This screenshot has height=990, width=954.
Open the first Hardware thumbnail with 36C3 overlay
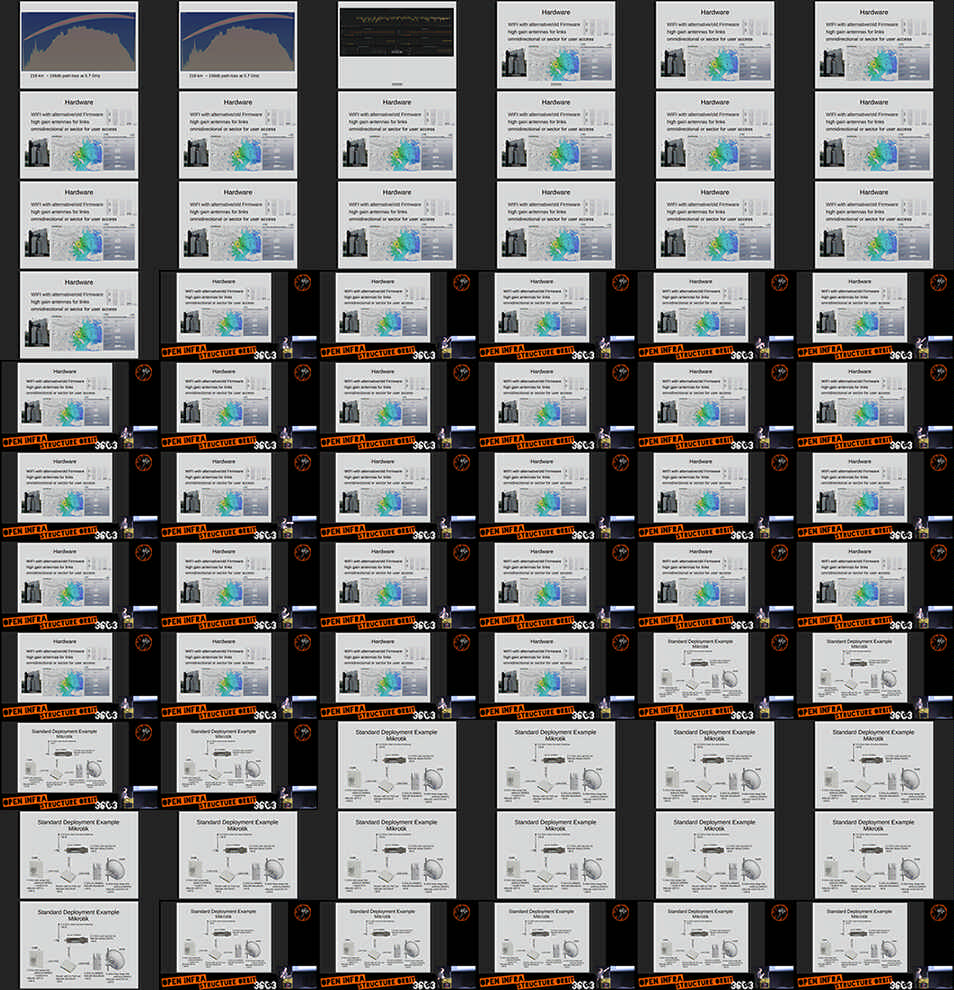tap(238, 314)
